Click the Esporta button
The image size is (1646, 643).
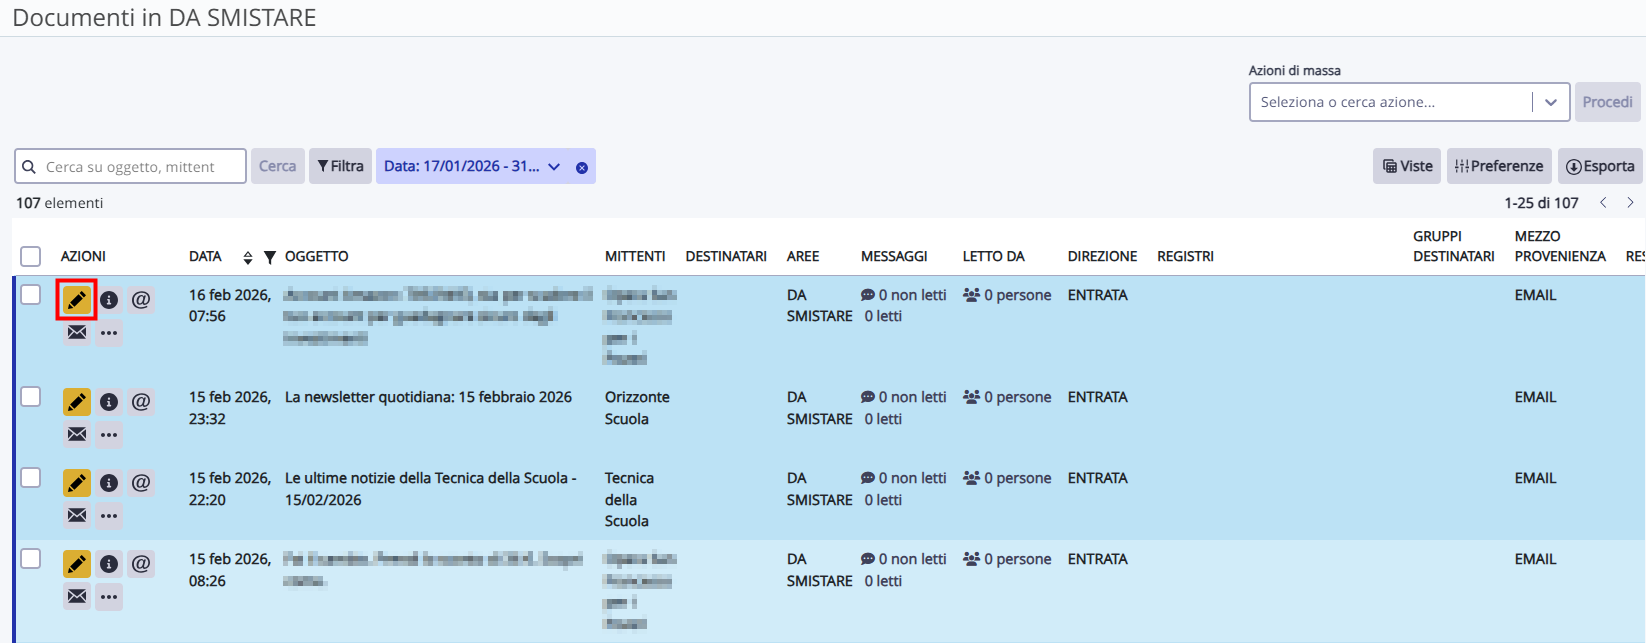[1600, 167]
